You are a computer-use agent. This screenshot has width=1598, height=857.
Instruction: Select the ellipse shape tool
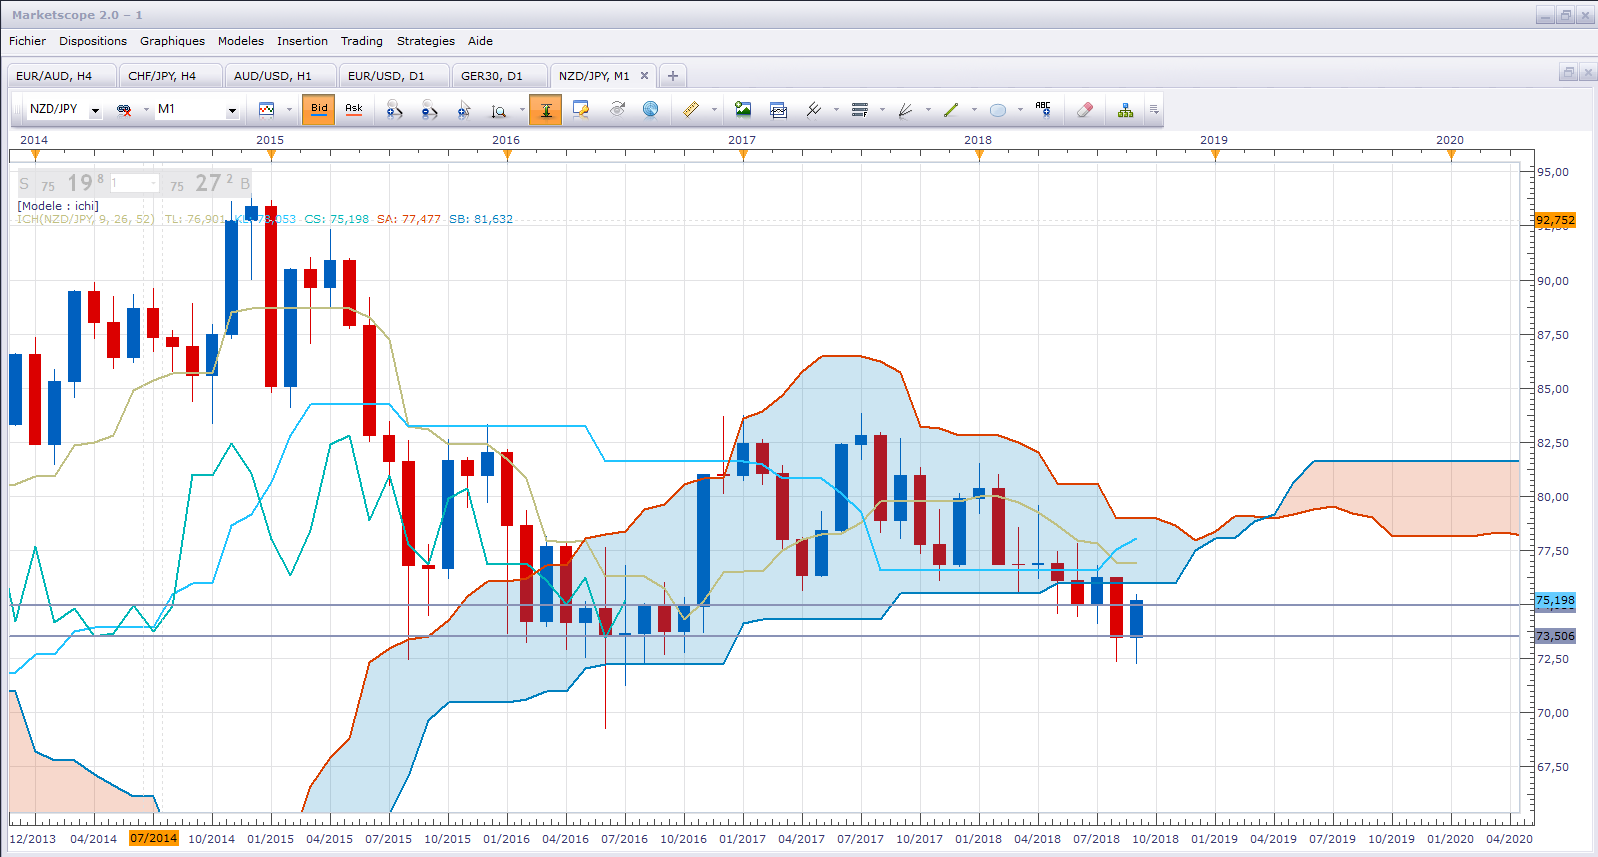pyautogui.click(x=998, y=110)
